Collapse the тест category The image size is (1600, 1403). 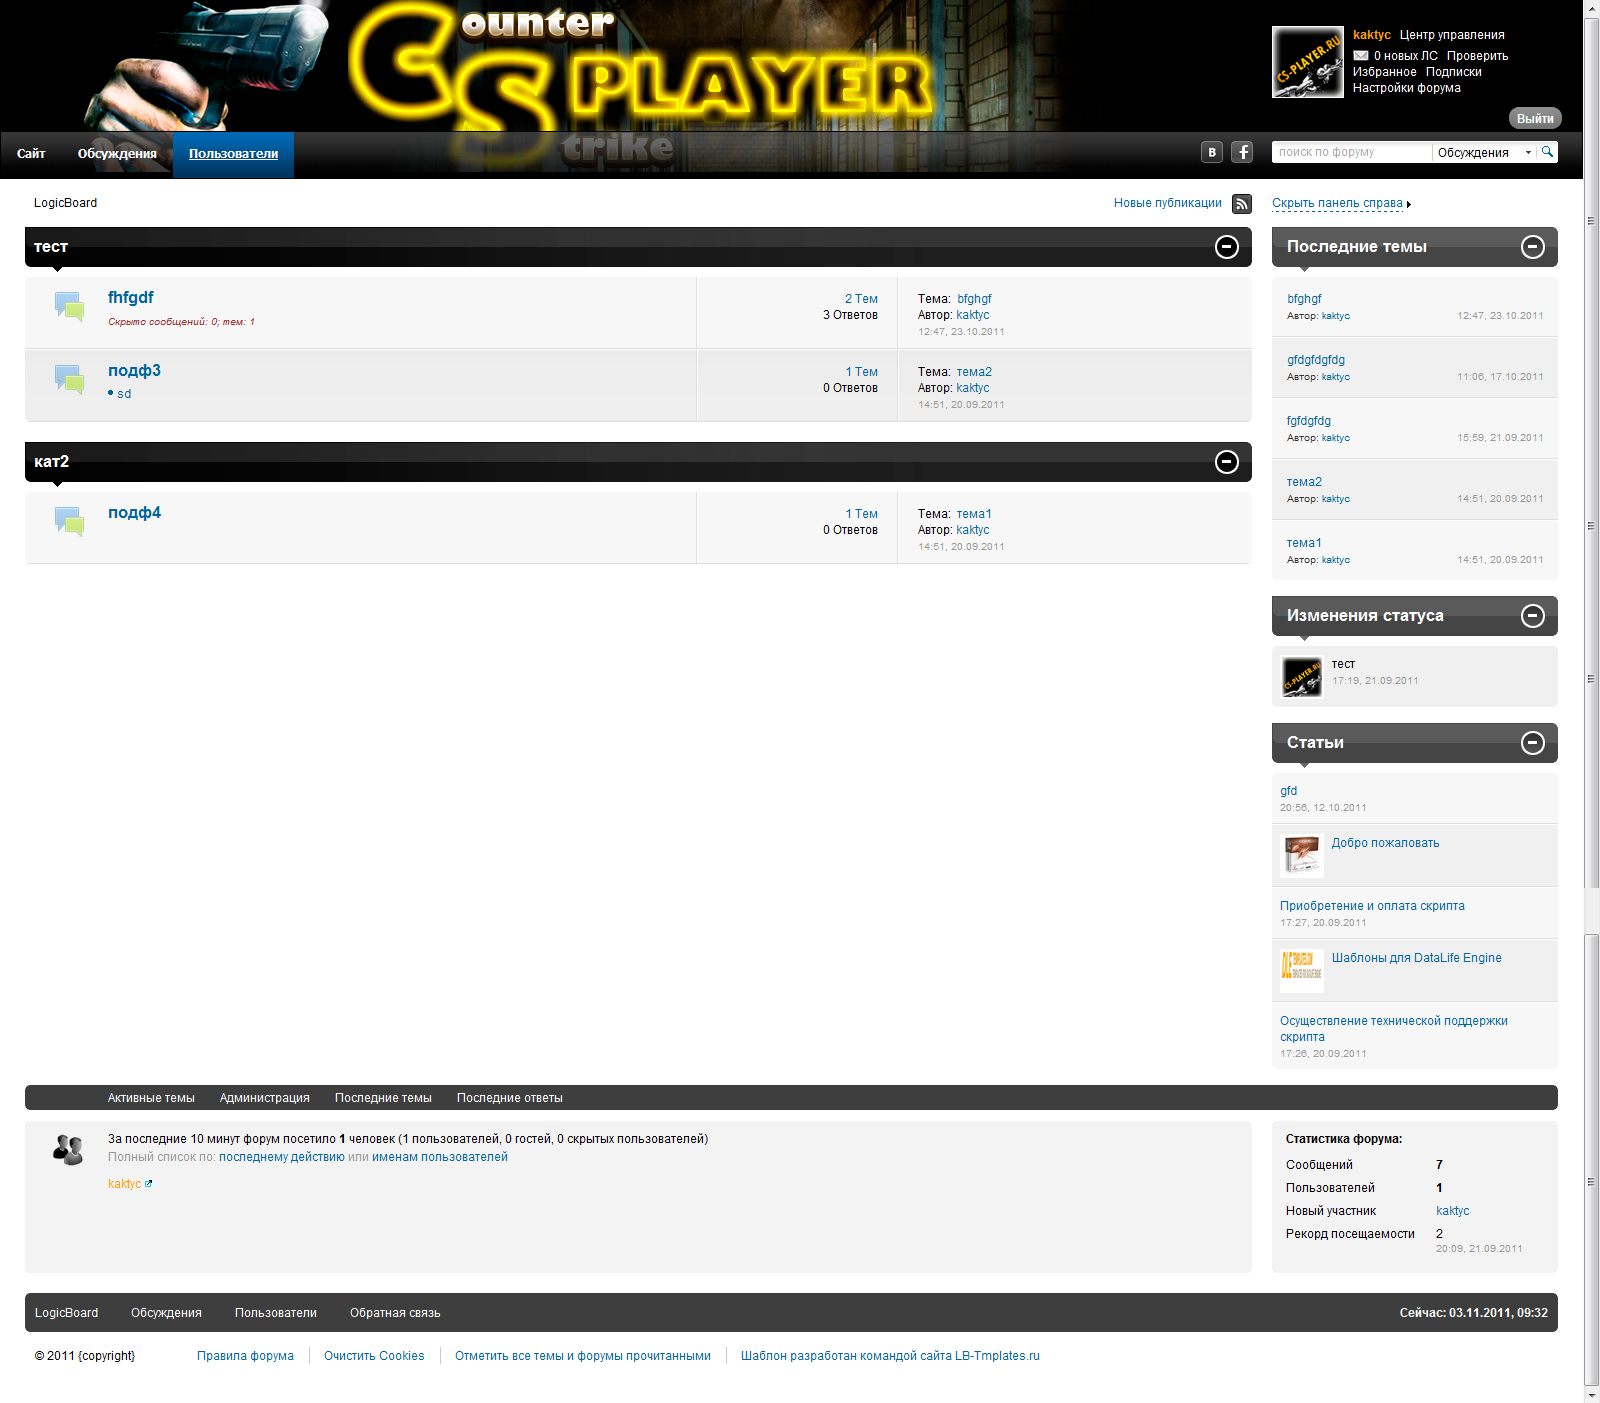click(1227, 247)
